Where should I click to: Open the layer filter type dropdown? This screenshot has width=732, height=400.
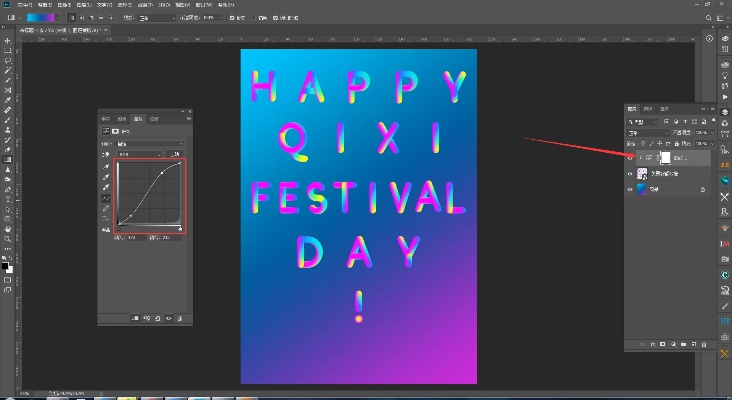[642, 122]
